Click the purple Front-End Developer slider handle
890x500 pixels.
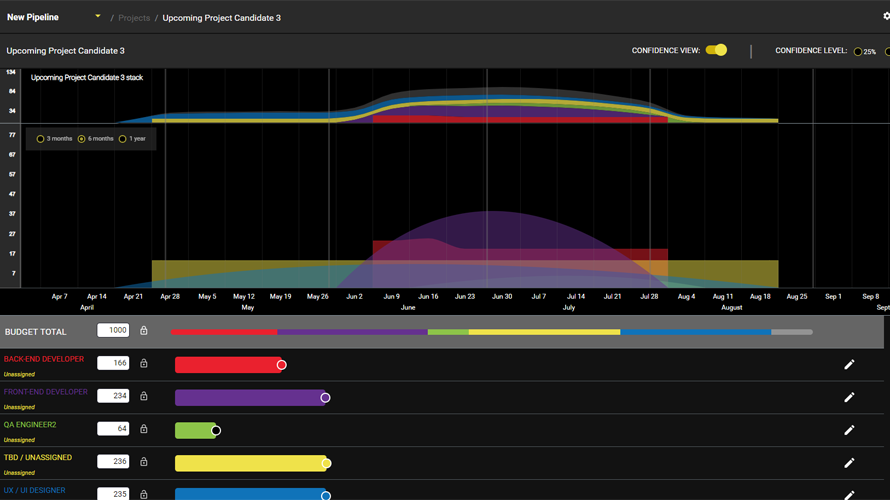(325, 398)
